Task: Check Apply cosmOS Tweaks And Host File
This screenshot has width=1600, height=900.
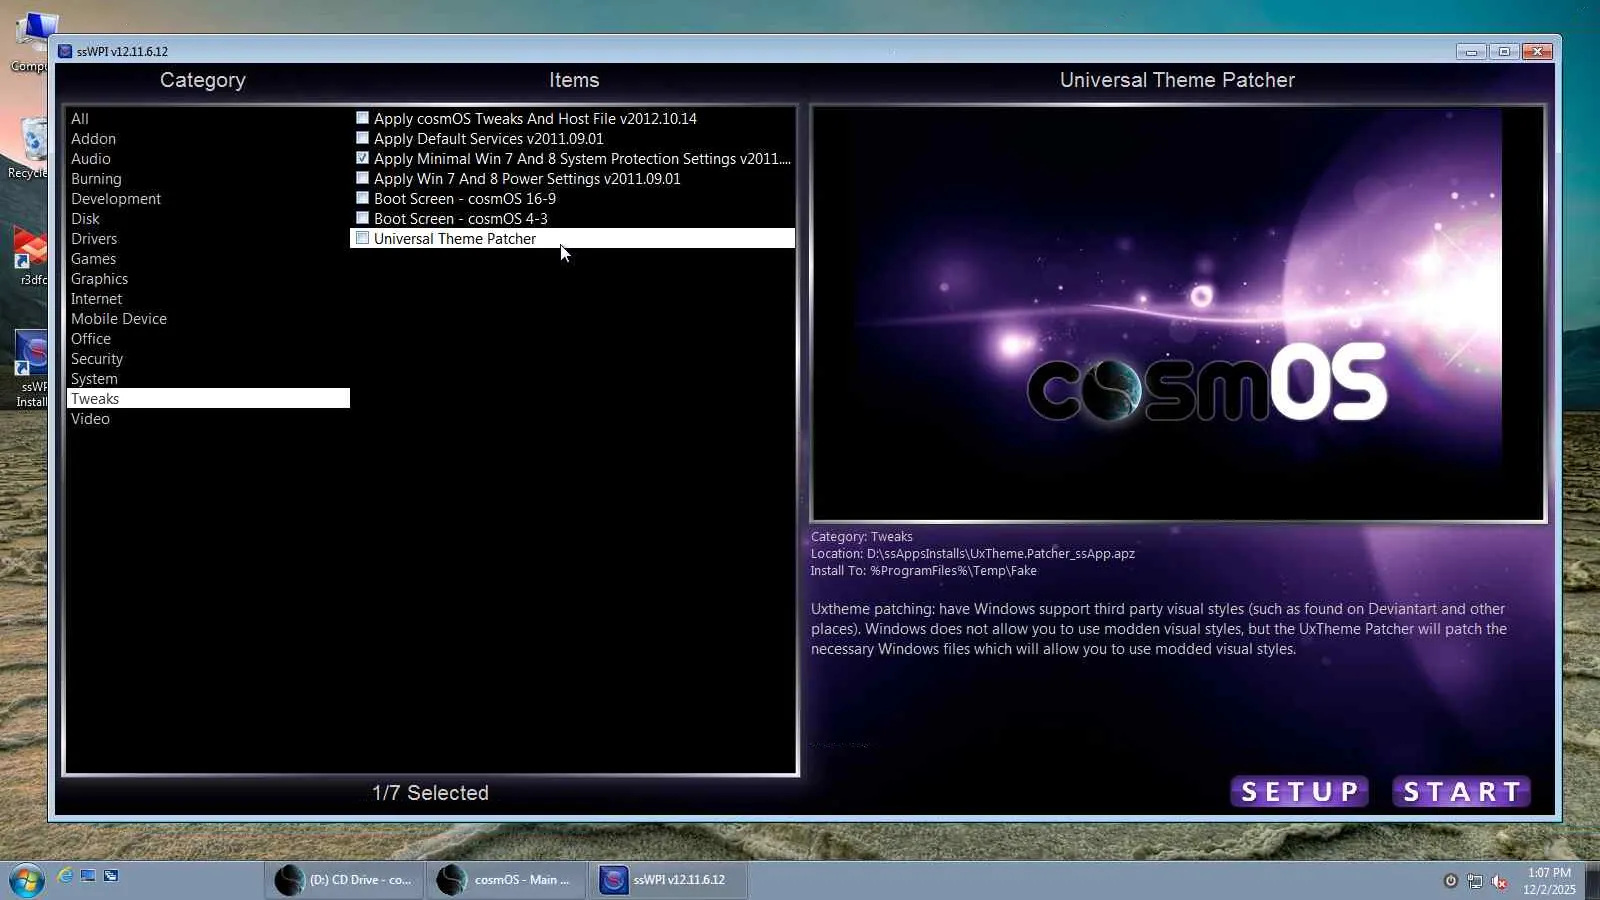Action: [362, 118]
